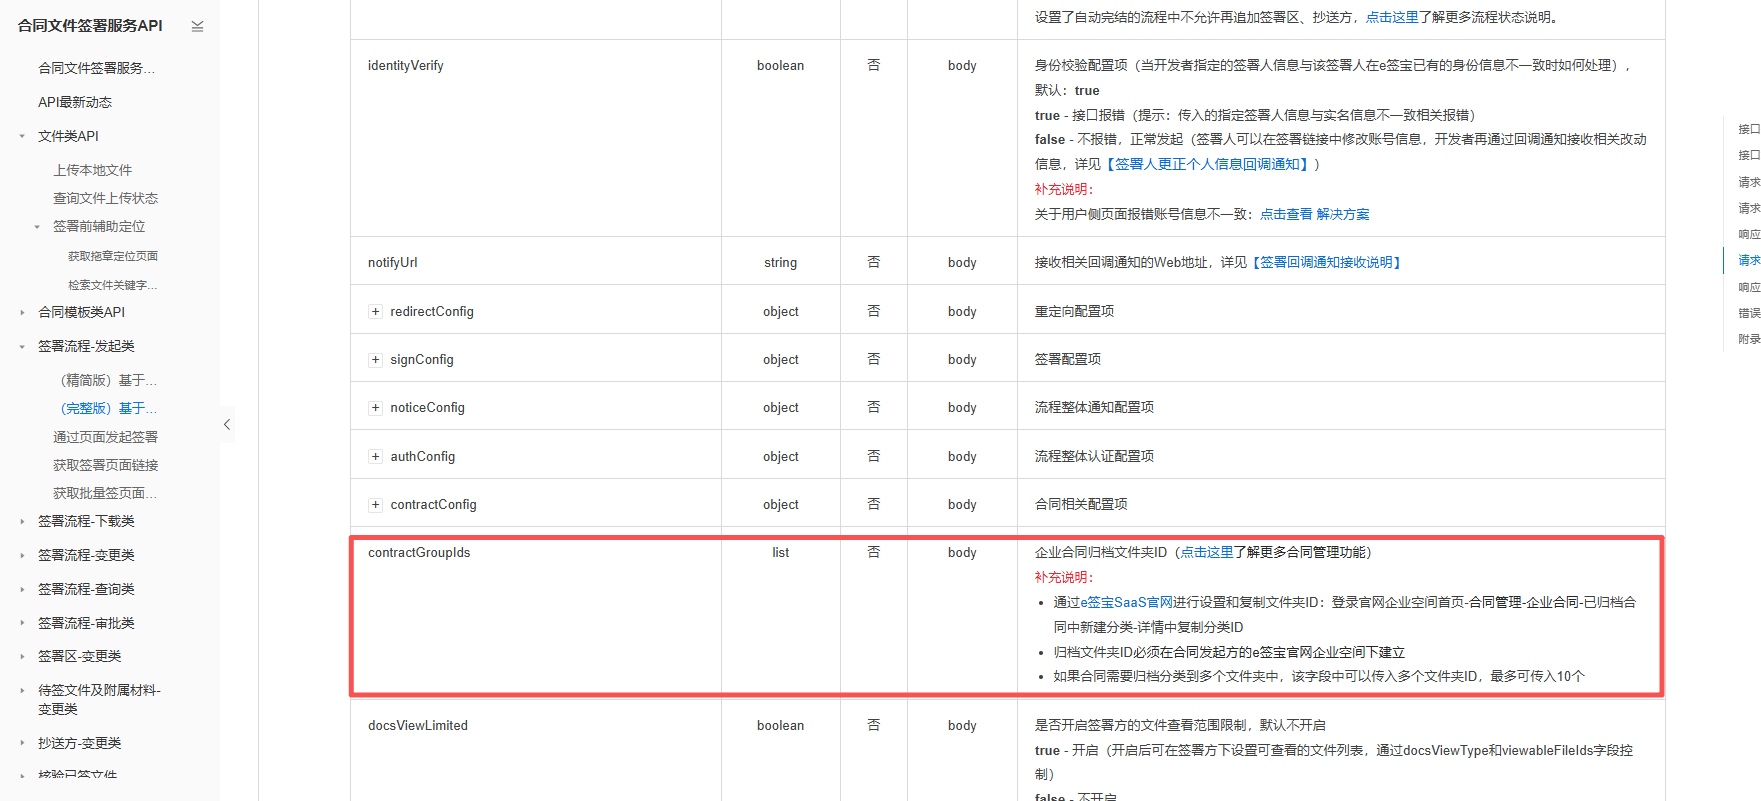1761x801 pixels.
Task: Expand the authConfig row plus icon
Action: click(375, 457)
